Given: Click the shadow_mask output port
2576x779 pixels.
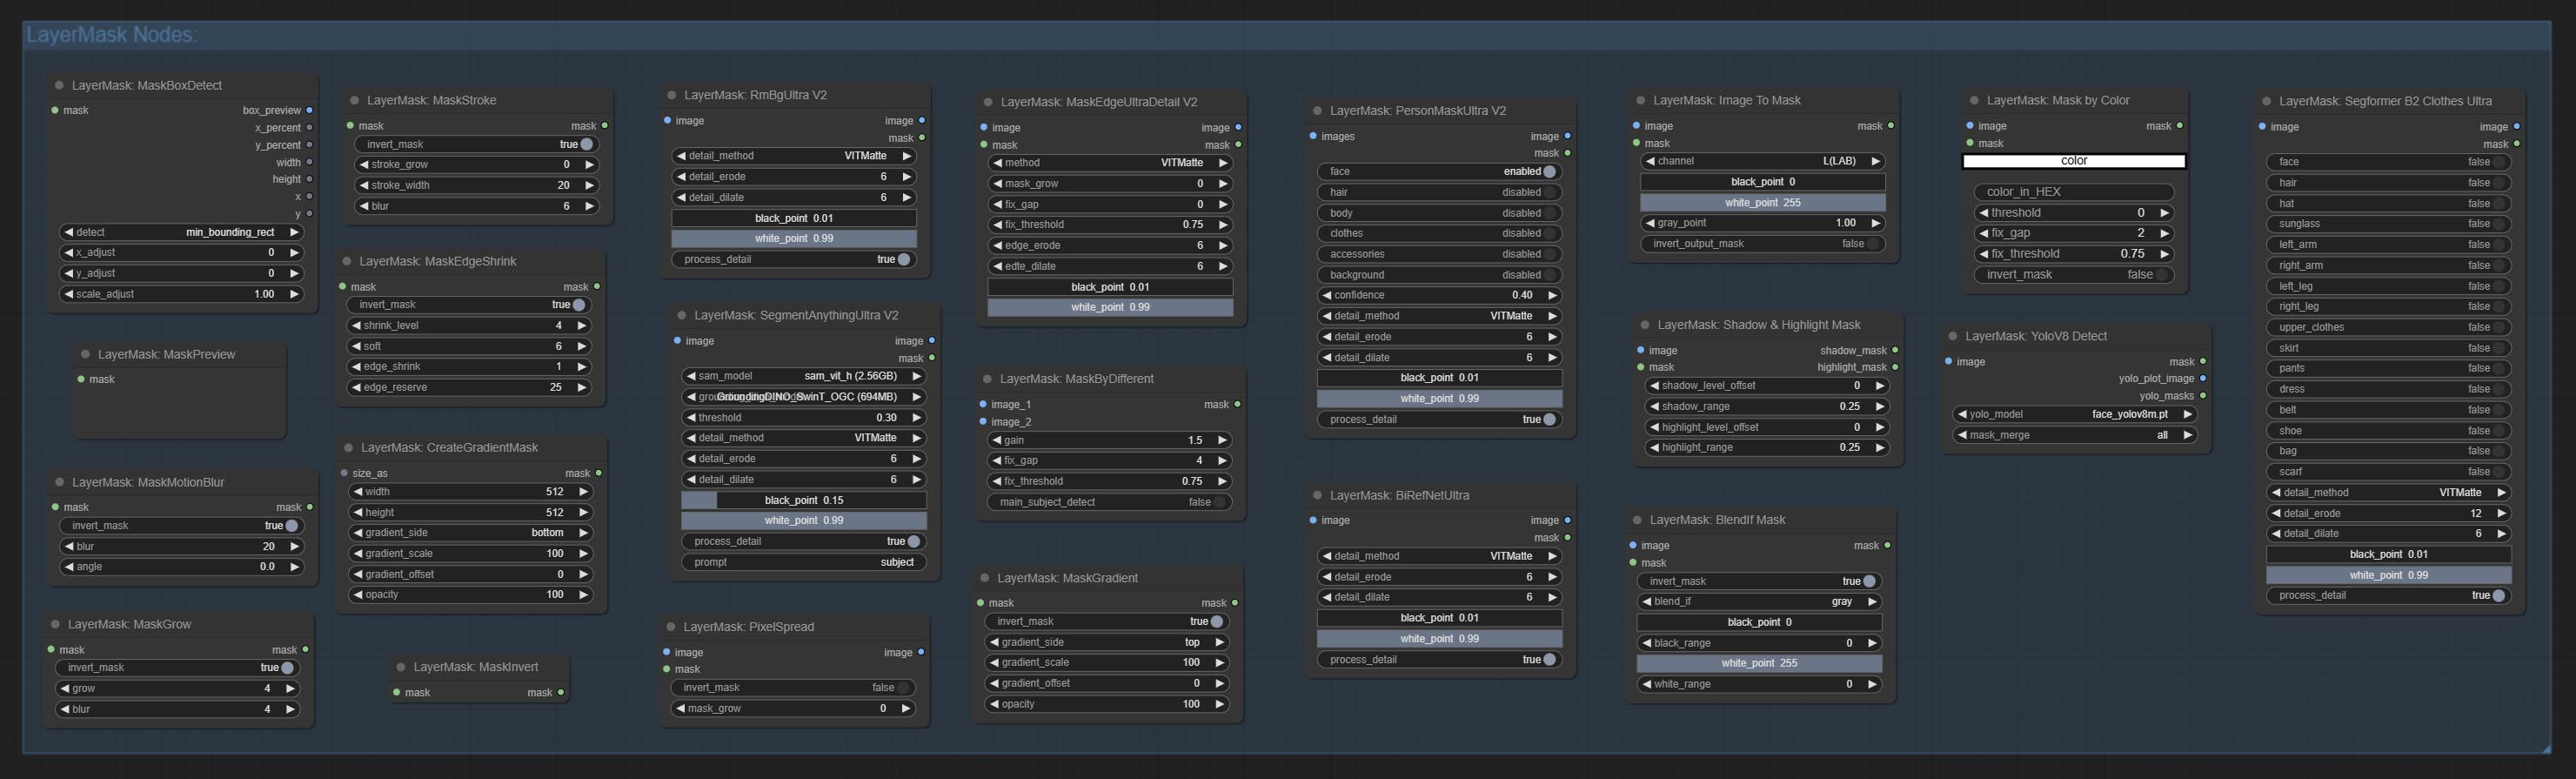Looking at the screenshot, I should point(1895,350).
